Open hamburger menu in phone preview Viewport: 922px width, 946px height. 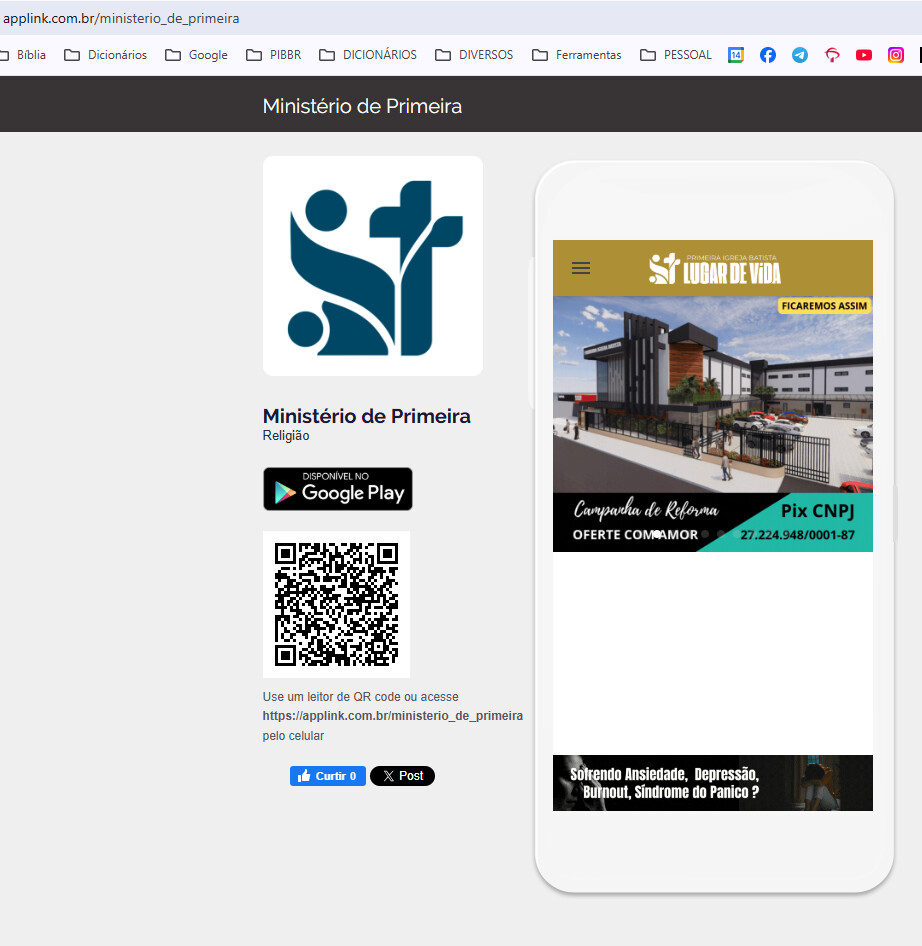pos(580,268)
